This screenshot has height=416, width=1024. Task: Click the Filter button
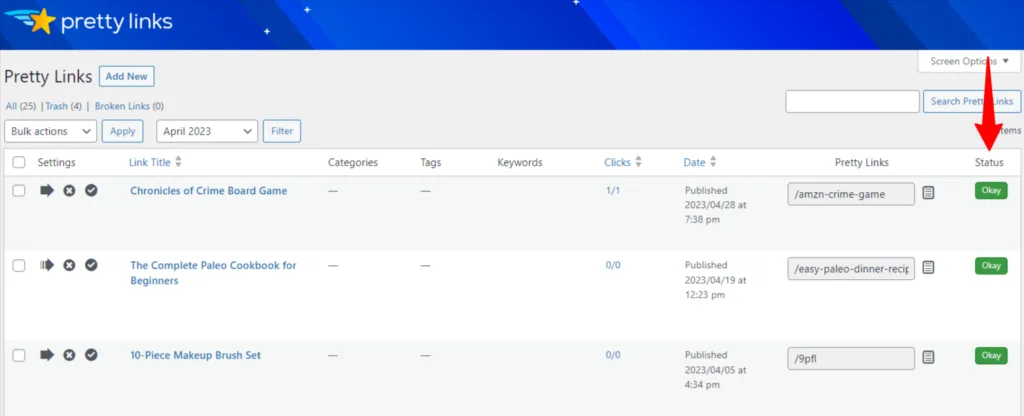[x=281, y=131]
